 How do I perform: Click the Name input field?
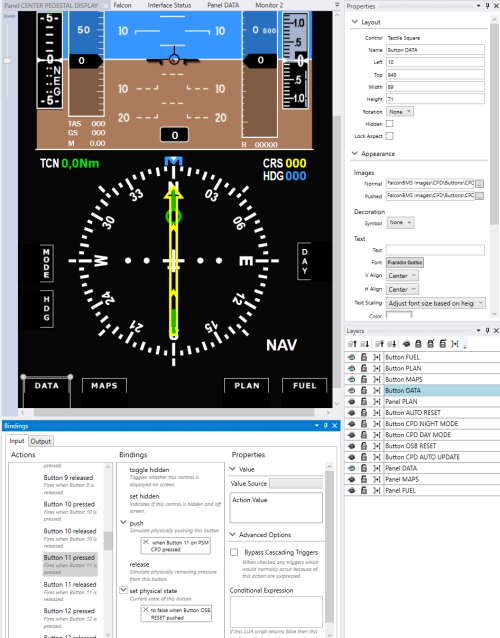coord(435,50)
